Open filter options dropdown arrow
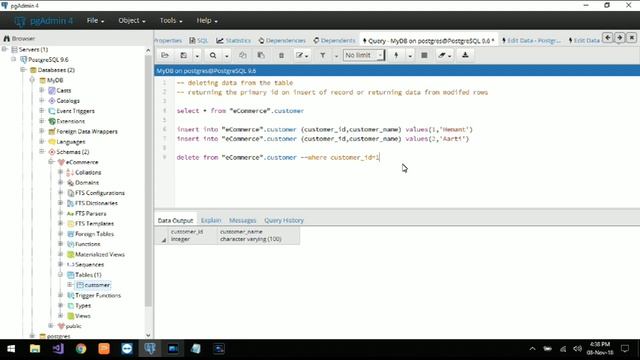Screen dimensions: 640x360 (336, 55)
